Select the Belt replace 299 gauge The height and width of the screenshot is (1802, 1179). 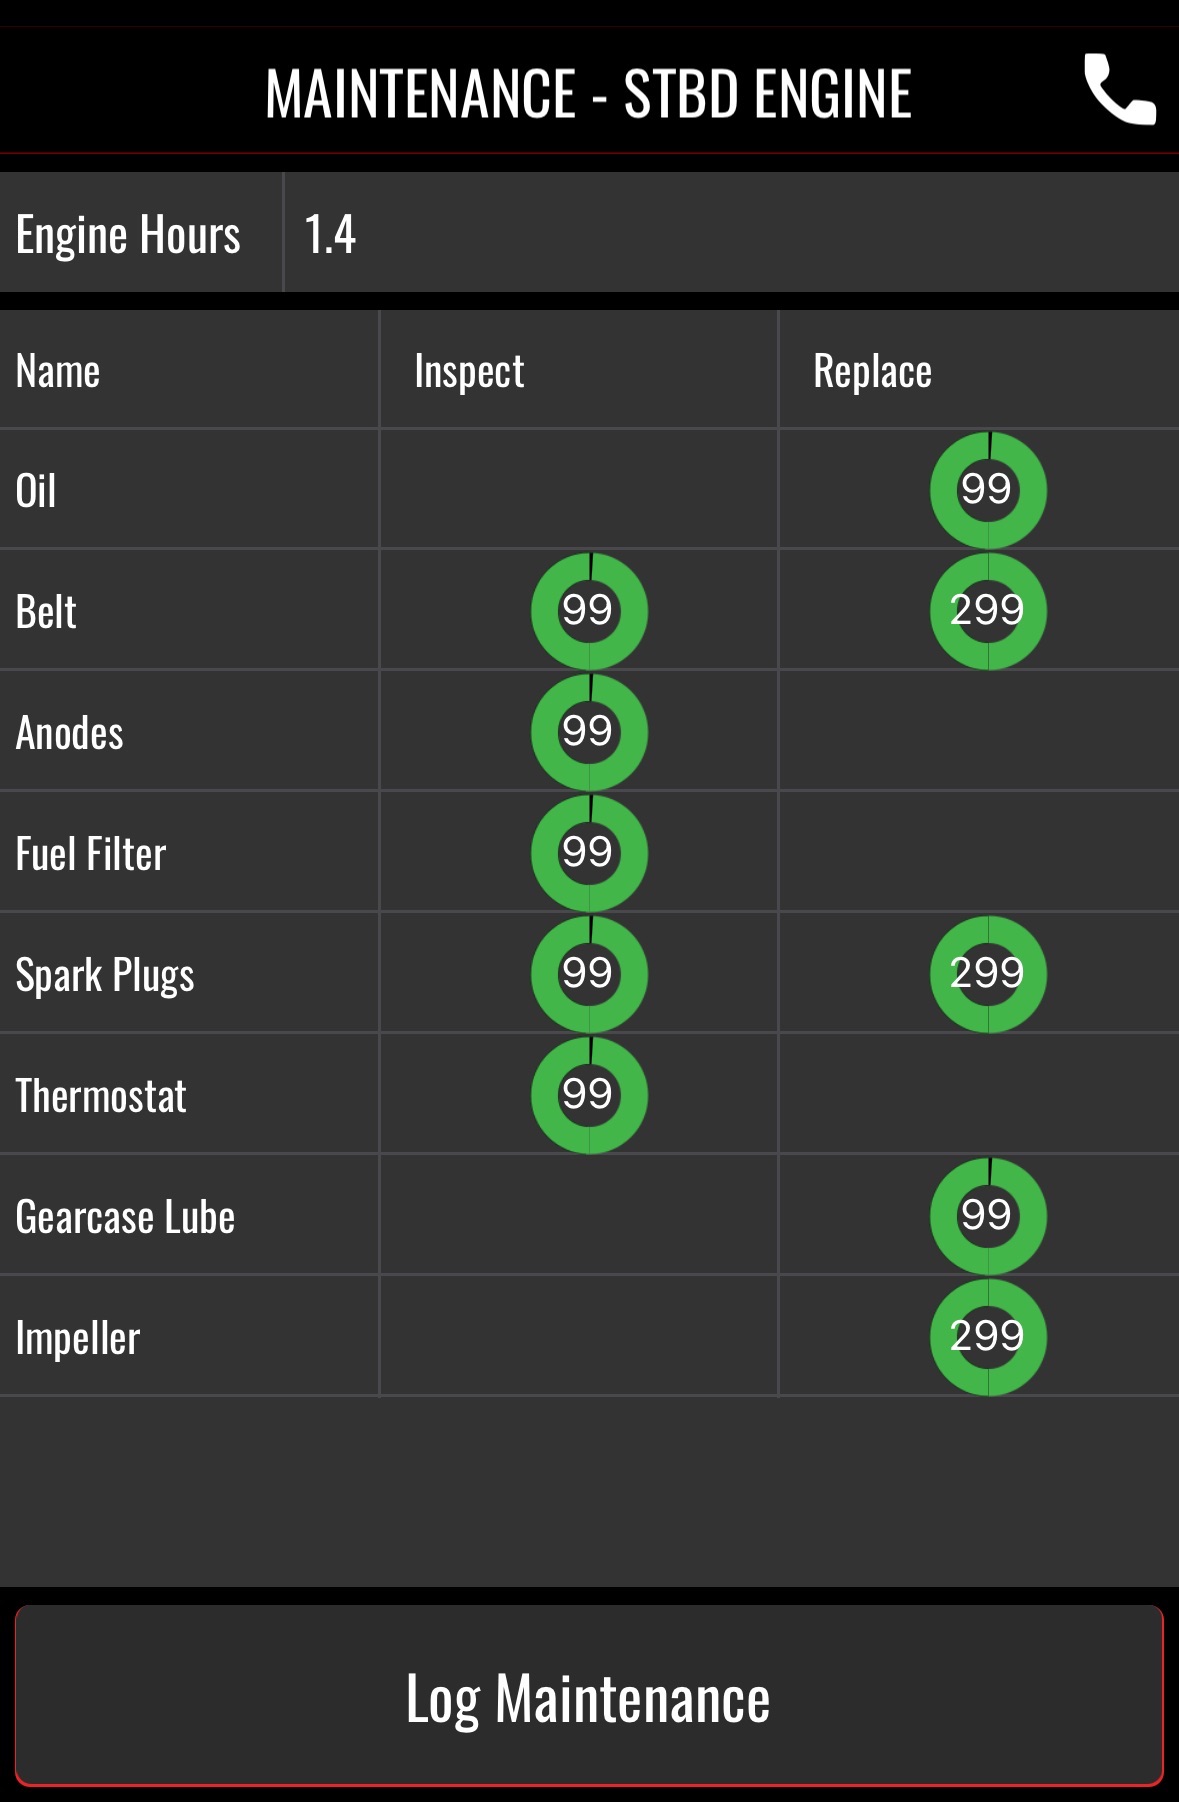click(988, 611)
